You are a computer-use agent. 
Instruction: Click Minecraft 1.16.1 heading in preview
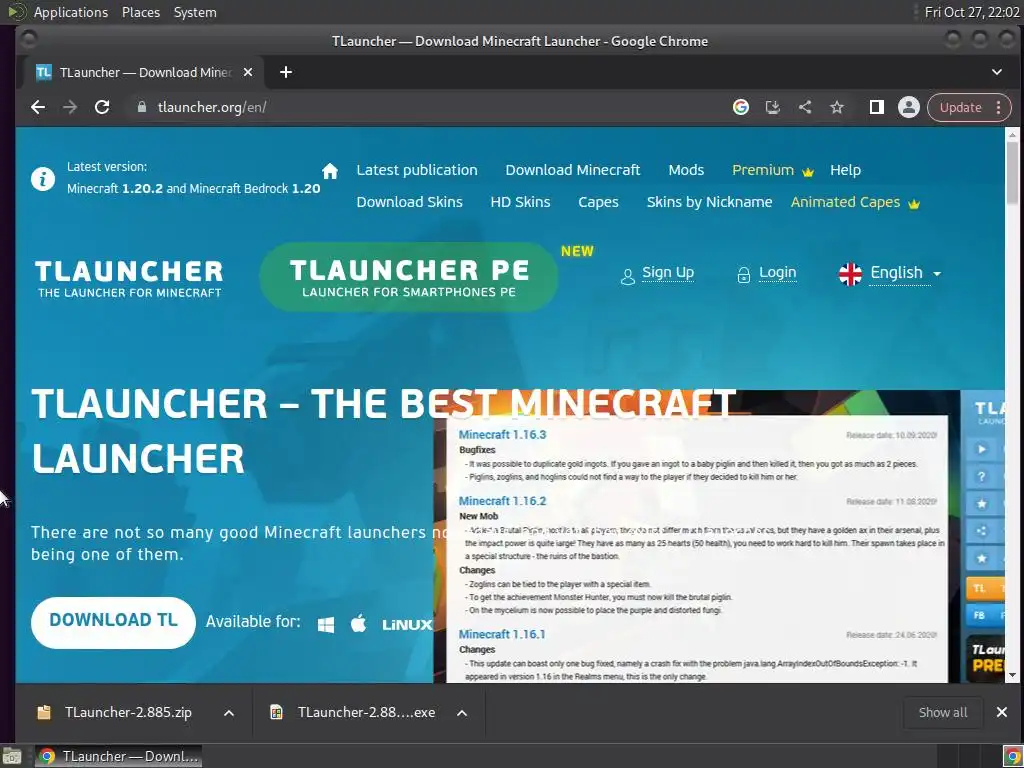pyautogui.click(x=502, y=634)
